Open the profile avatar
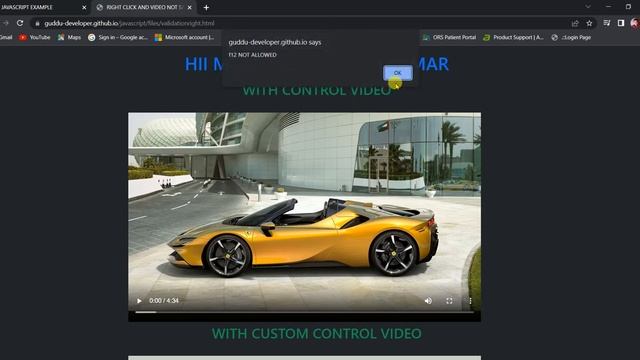This screenshot has height=360, width=640. coord(635,23)
